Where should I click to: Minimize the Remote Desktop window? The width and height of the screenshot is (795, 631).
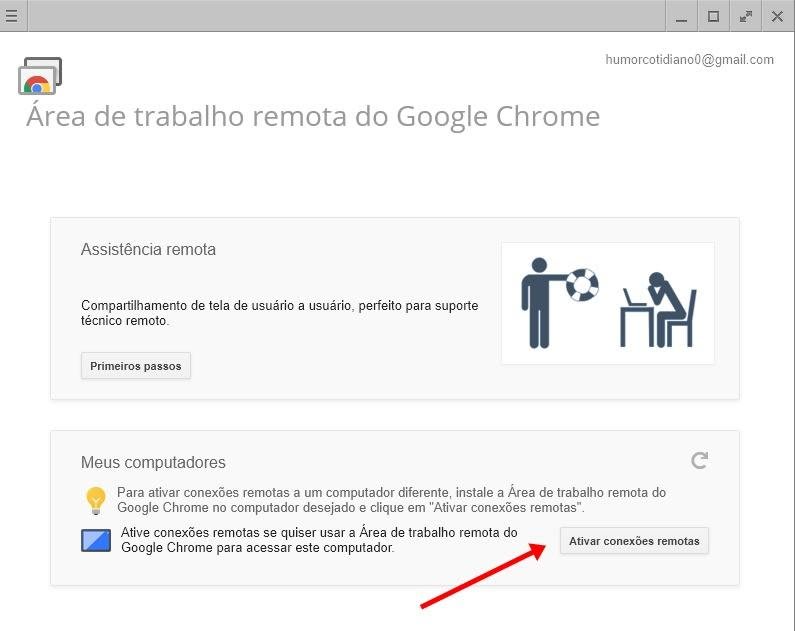(x=681, y=16)
